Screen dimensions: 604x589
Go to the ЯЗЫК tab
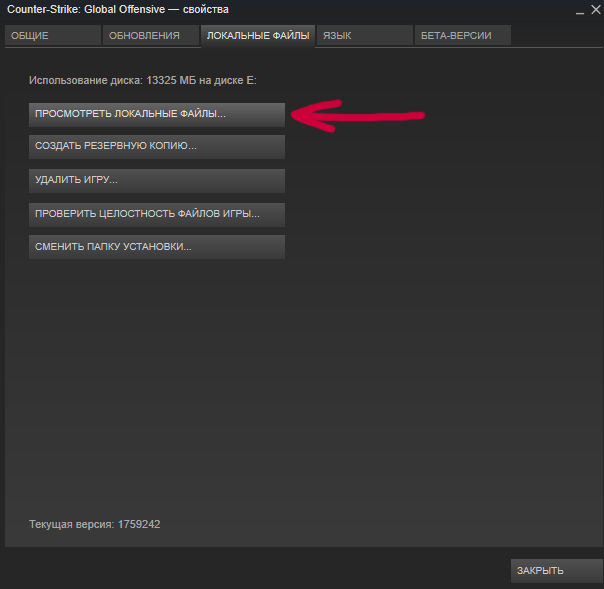coord(365,35)
